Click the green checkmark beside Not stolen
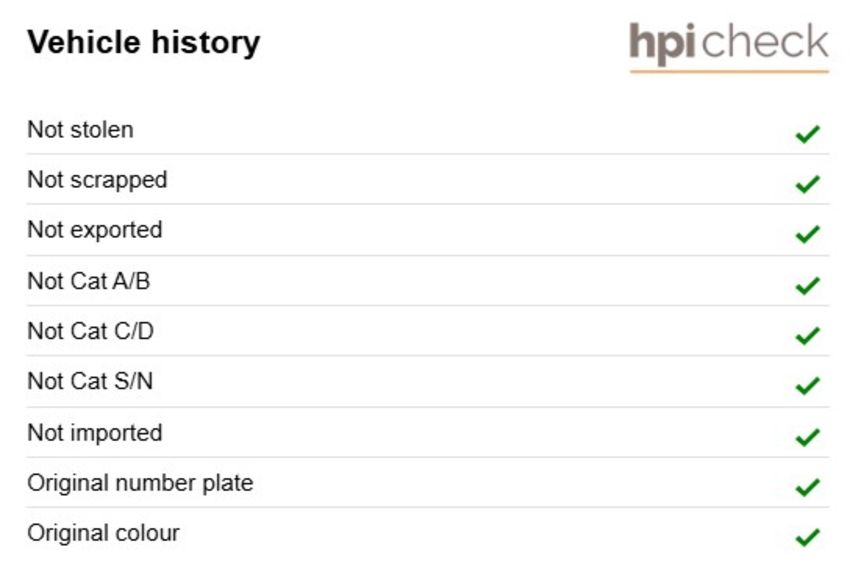 [808, 134]
